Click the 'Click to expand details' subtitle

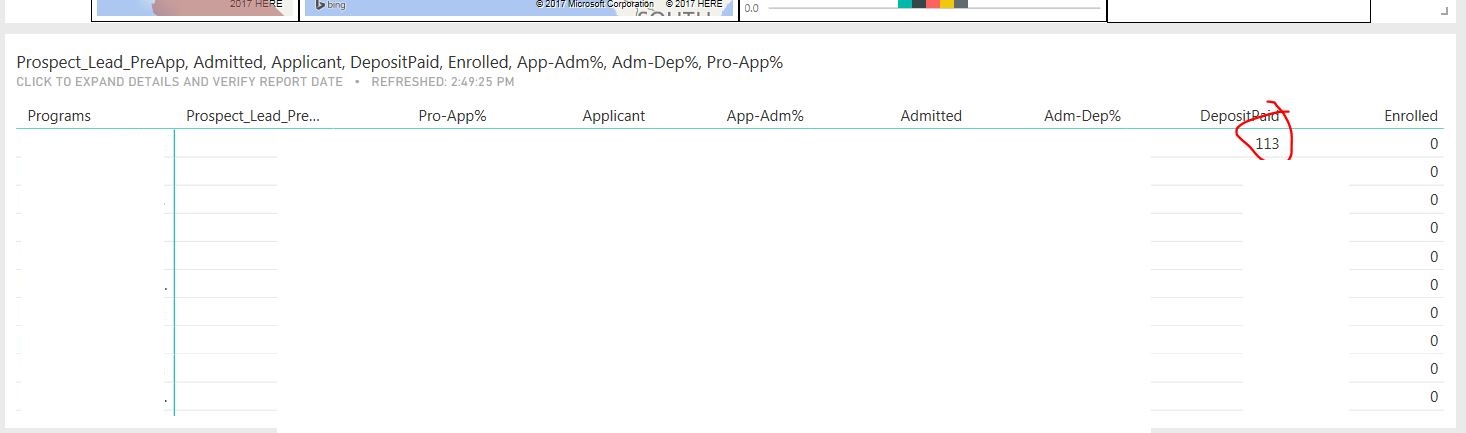(180, 82)
